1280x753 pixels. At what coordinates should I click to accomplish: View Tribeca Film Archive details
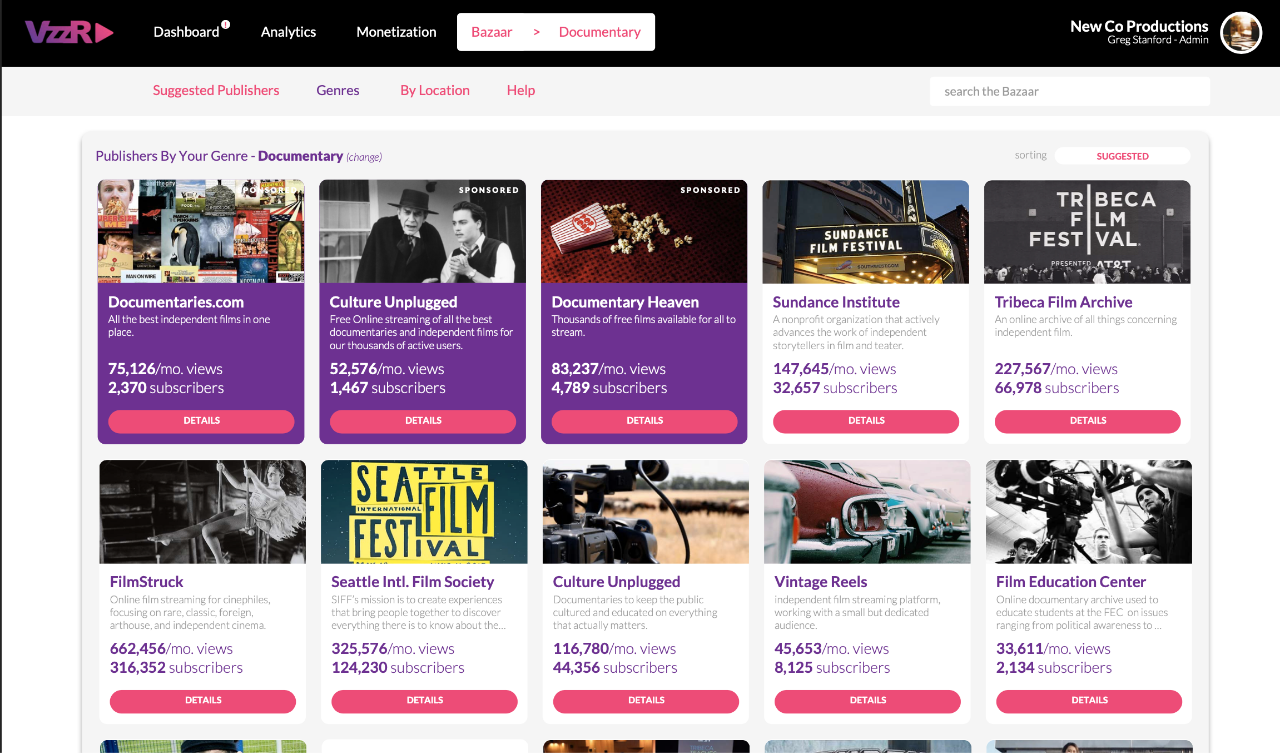click(1088, 421)
